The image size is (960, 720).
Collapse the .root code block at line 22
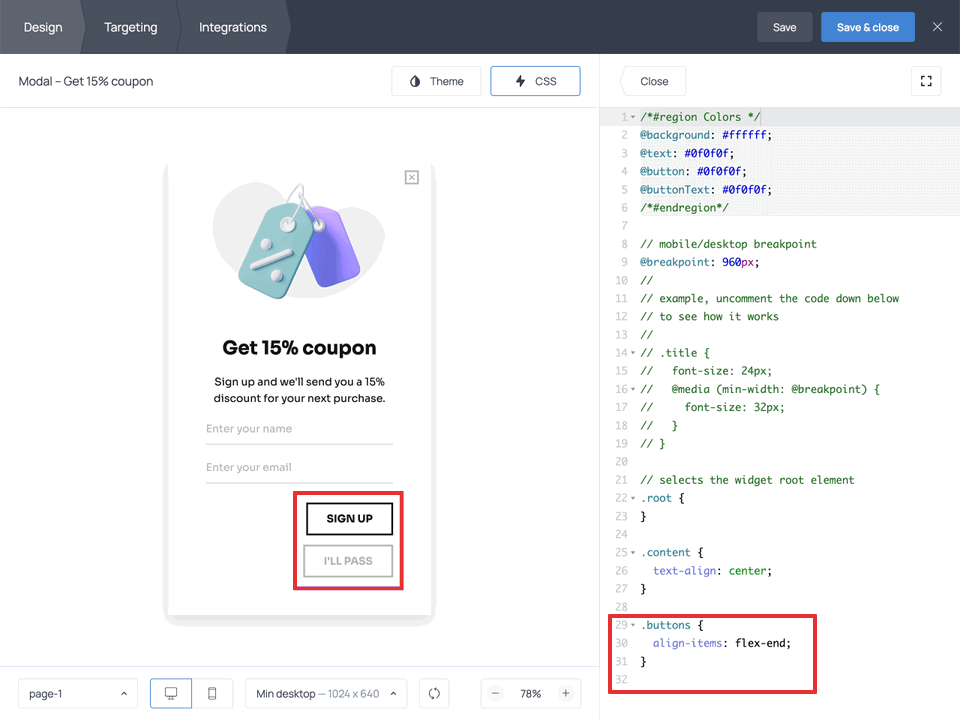633,498
